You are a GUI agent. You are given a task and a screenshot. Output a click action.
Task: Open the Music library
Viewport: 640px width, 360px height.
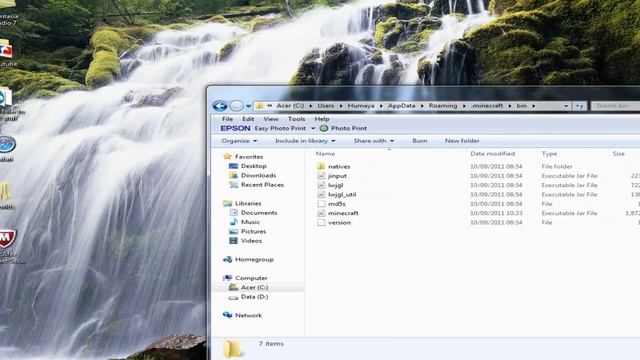point(250,222)
